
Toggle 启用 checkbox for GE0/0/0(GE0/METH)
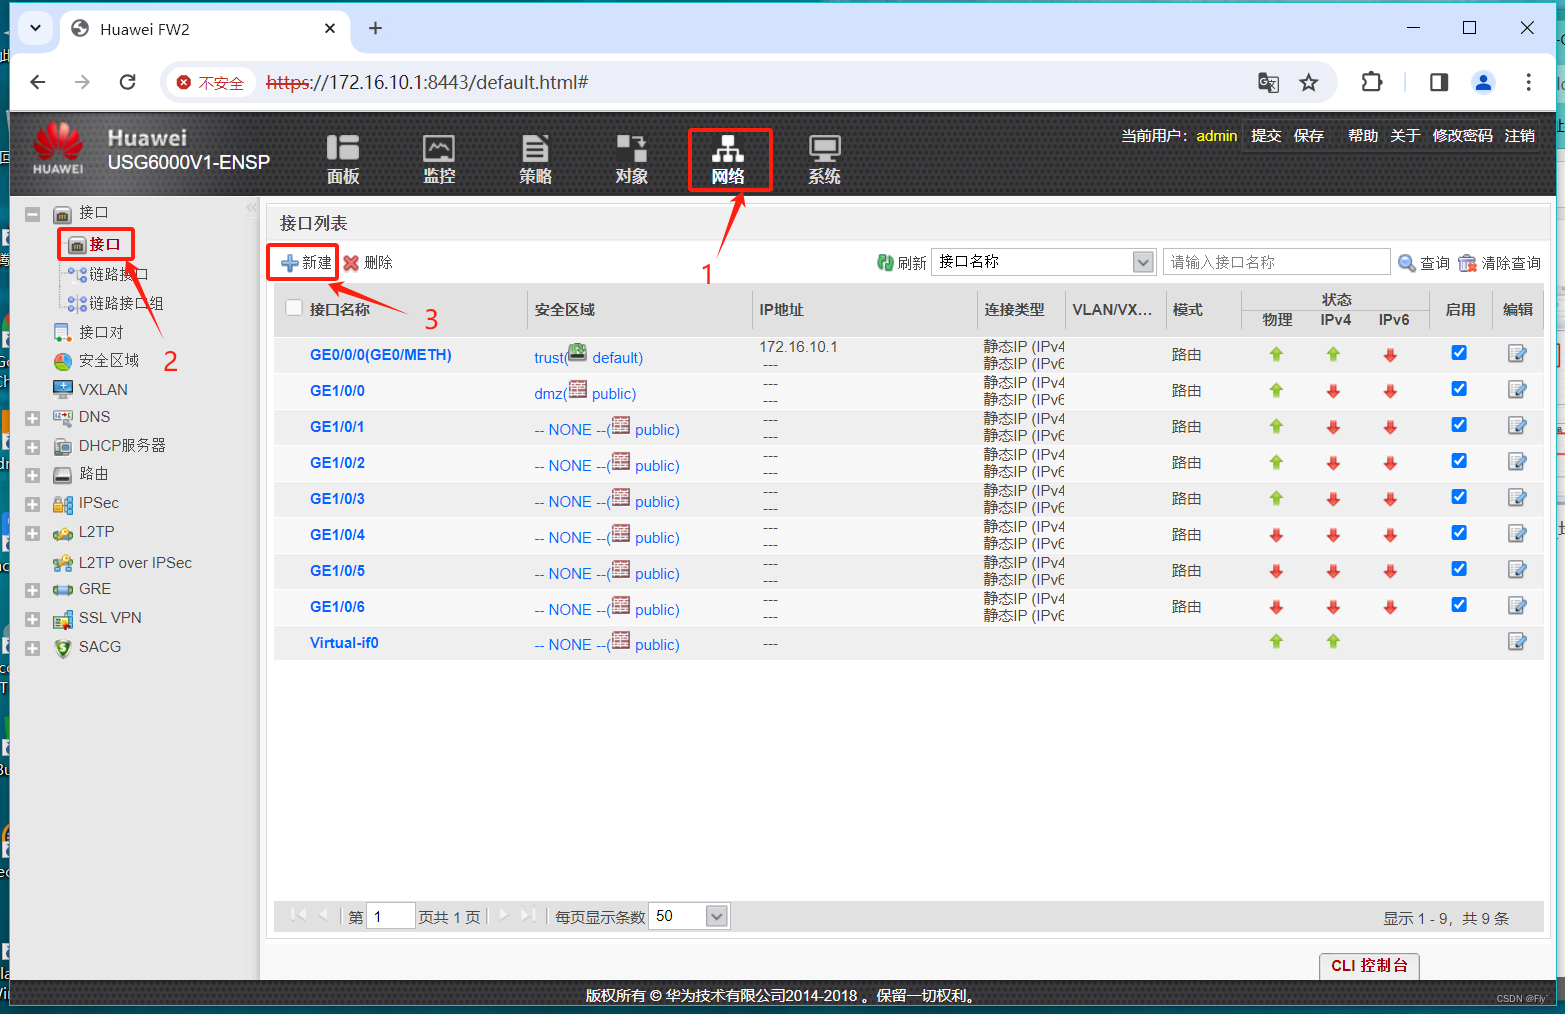[1459, 352]
